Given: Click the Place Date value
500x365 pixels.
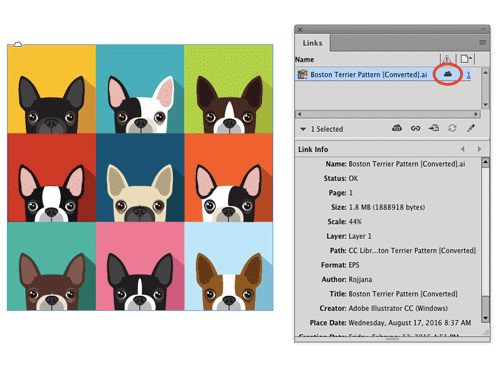Looking at the screenshot, I should [410, 323].
